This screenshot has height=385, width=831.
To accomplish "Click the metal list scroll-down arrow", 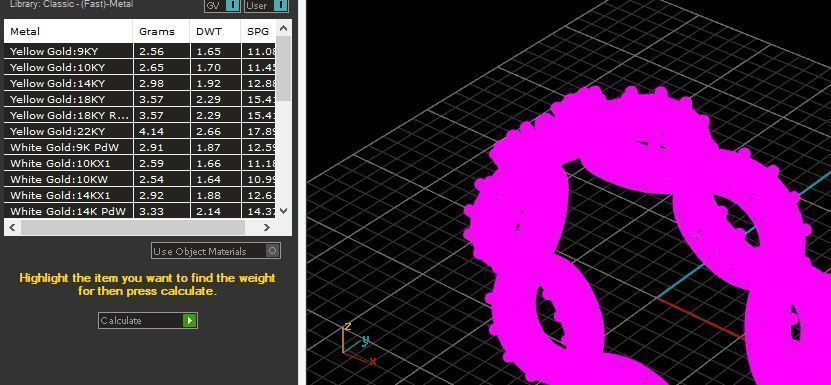I will 284,211.
